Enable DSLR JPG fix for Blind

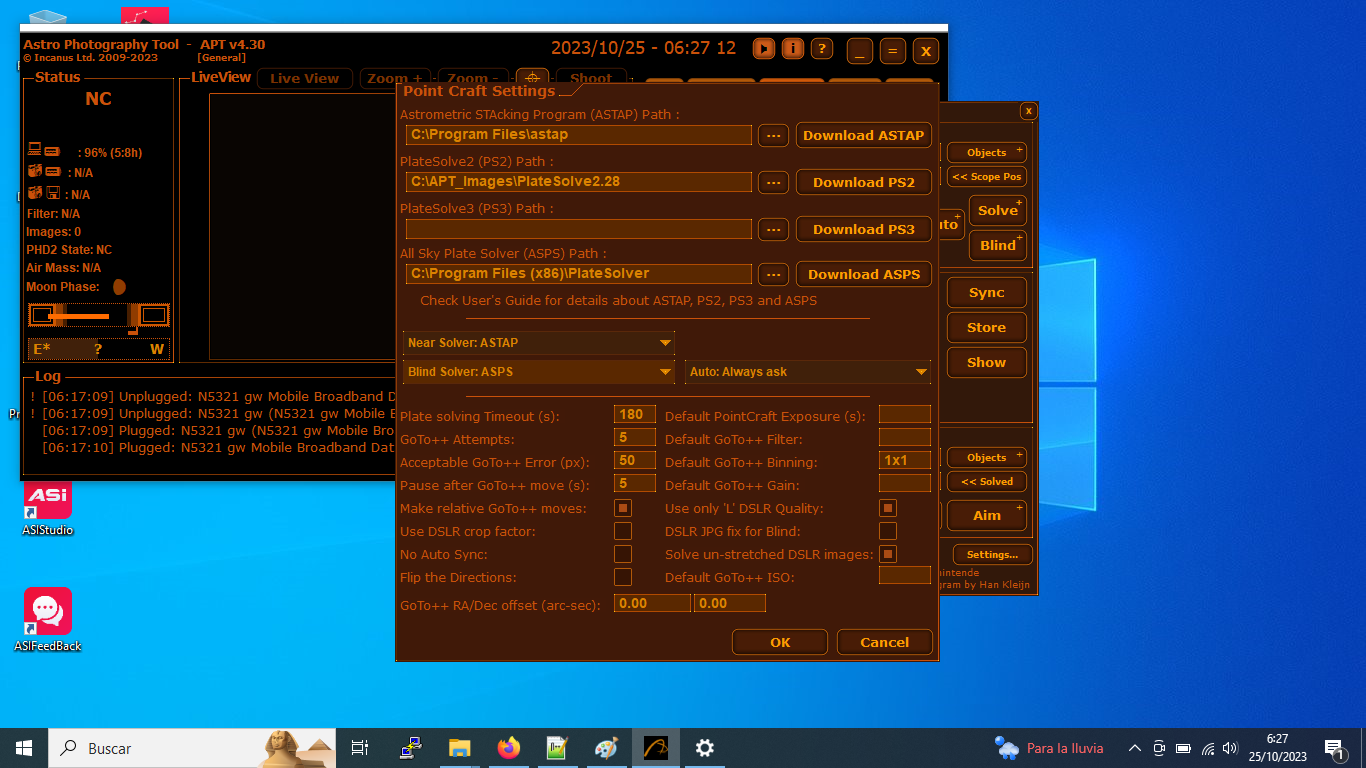coord(888,531)
